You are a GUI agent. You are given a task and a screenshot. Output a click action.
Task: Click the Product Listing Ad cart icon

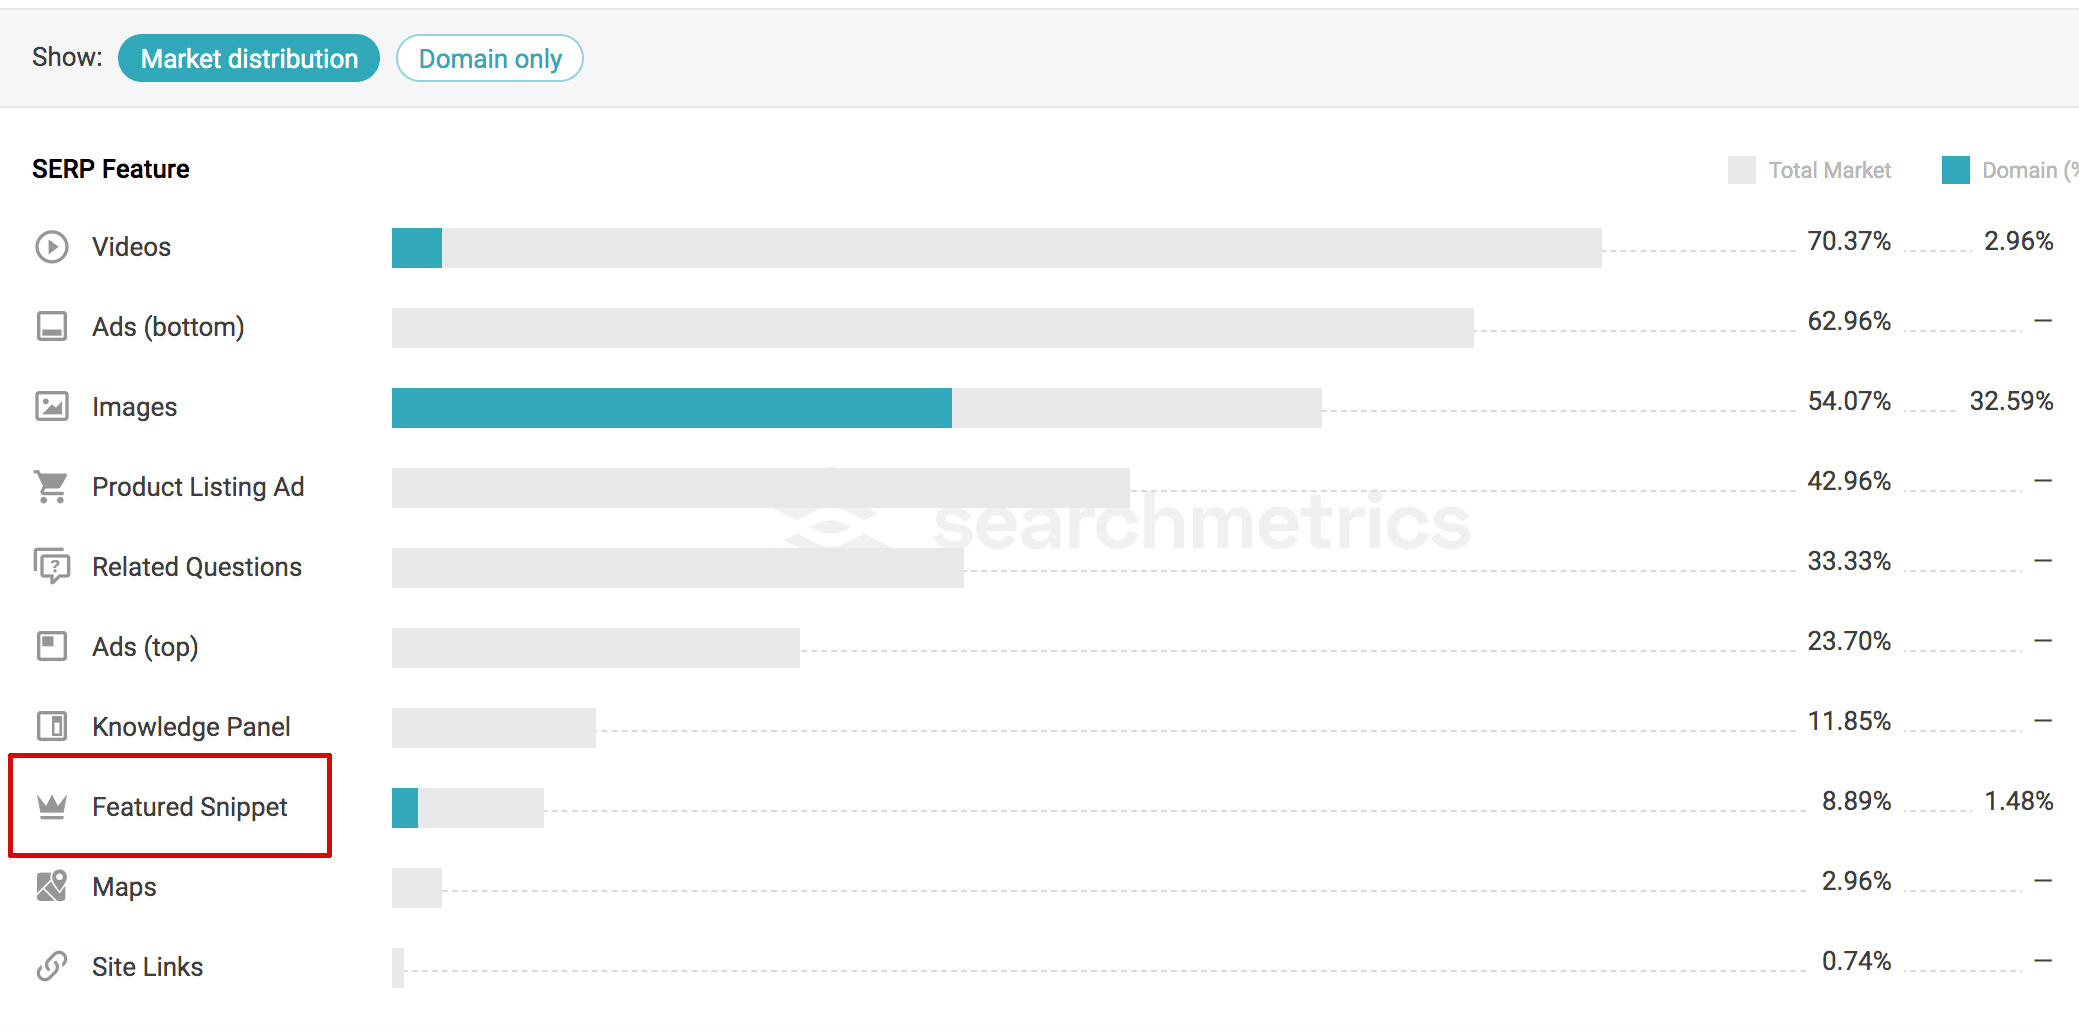coord(51,487)
